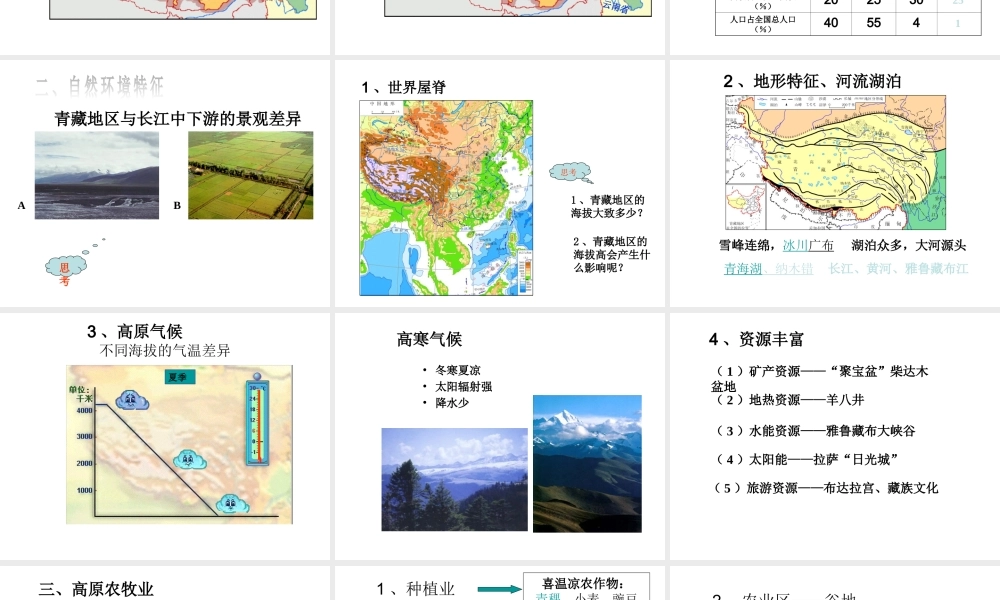Click question 2、青藏地区的海拔高会产生什么影响呢？
The image size is (1000, 600).
[611, 254]
